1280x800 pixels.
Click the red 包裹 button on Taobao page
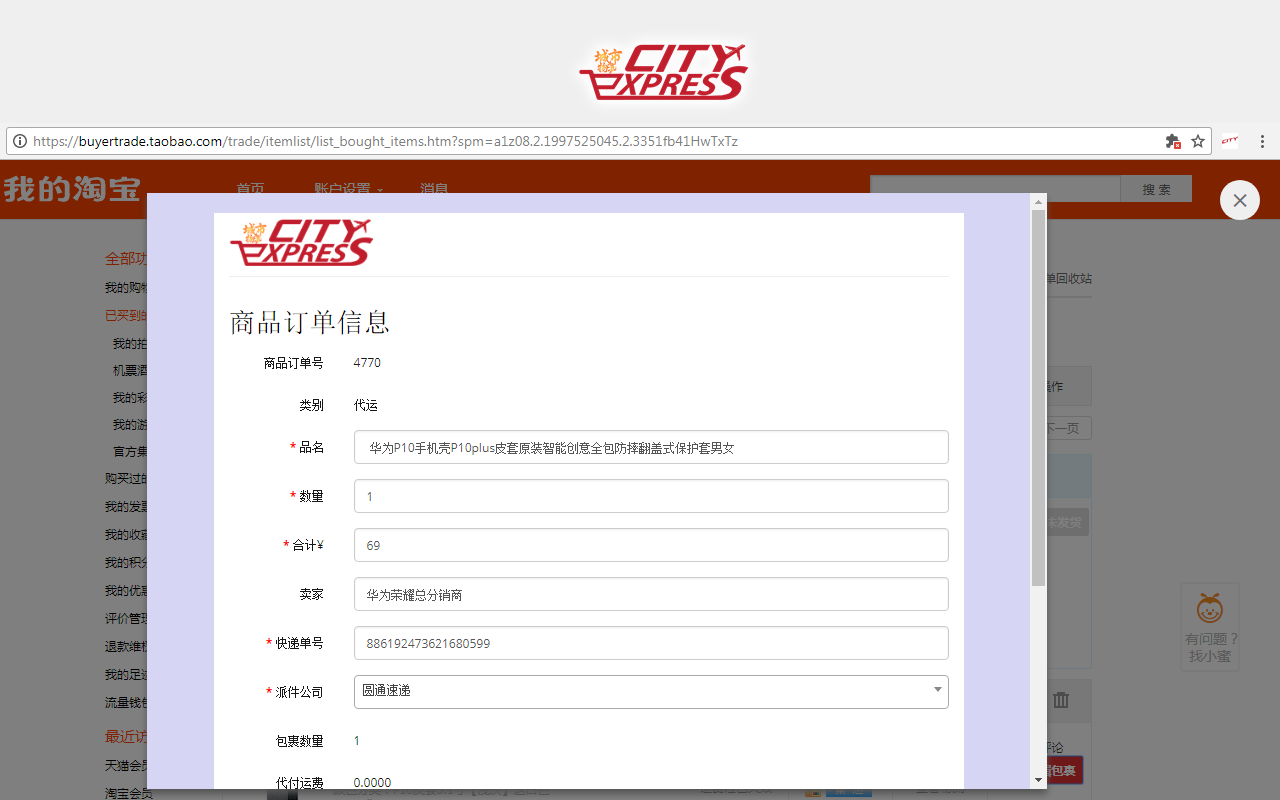(x=1064, y=770)
